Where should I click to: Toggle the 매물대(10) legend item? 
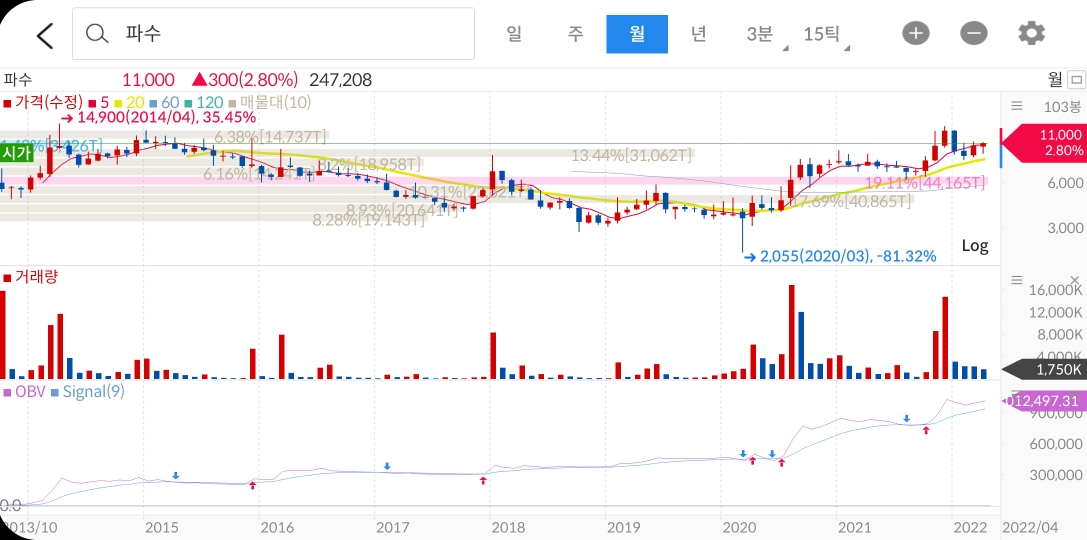pyautogui.click(x=270, y=103)
